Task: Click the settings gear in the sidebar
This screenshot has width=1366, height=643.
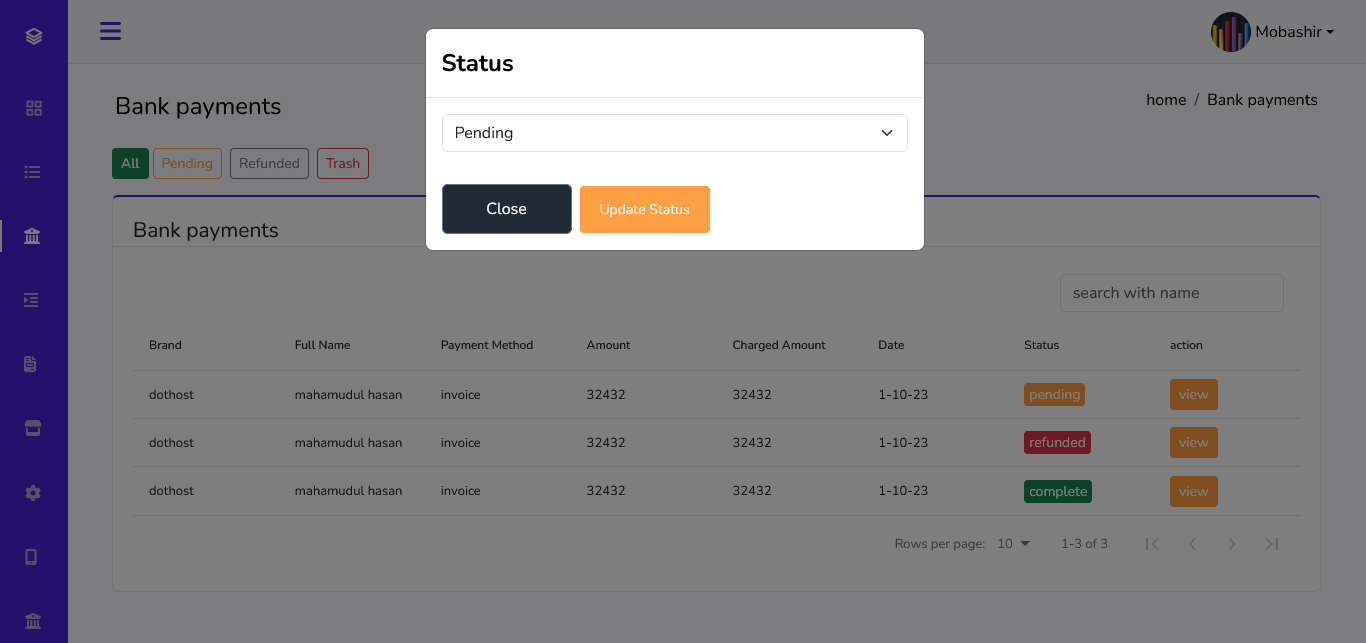Action: [32, 492]
